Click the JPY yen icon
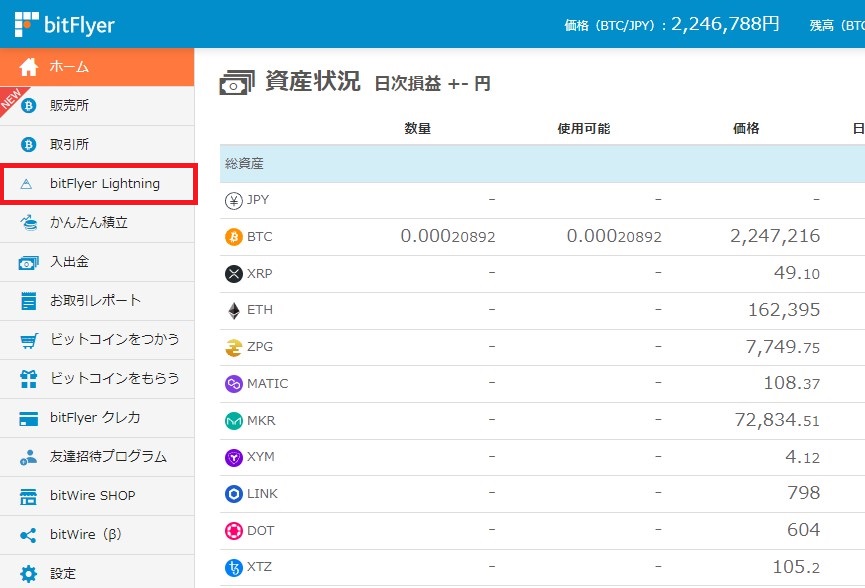 234,200
